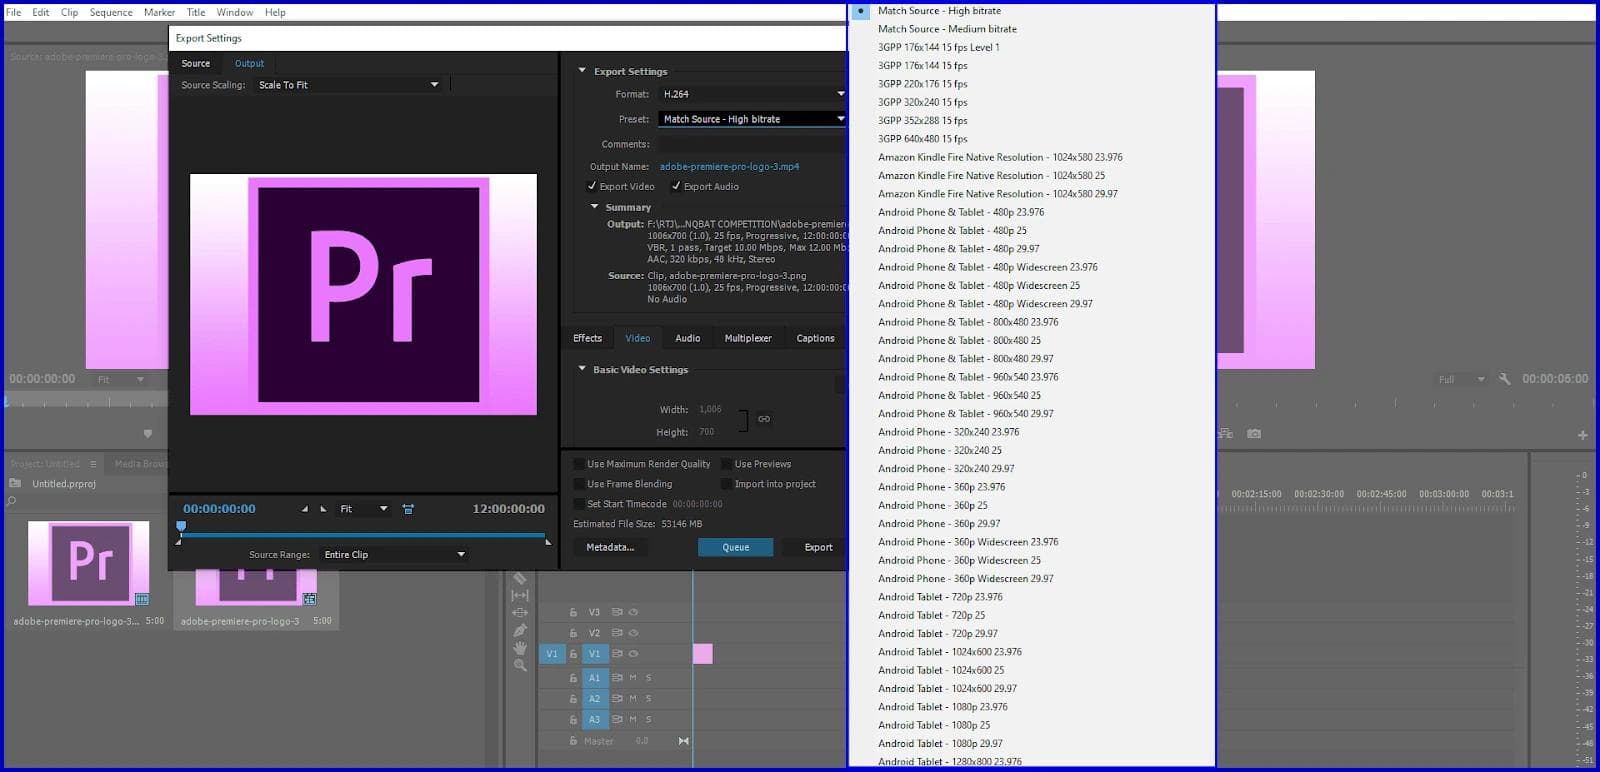This screenshot has height=772, width=1600.
Task: Click the width-height link constraint icon
Action: click(x=764, y=419)
